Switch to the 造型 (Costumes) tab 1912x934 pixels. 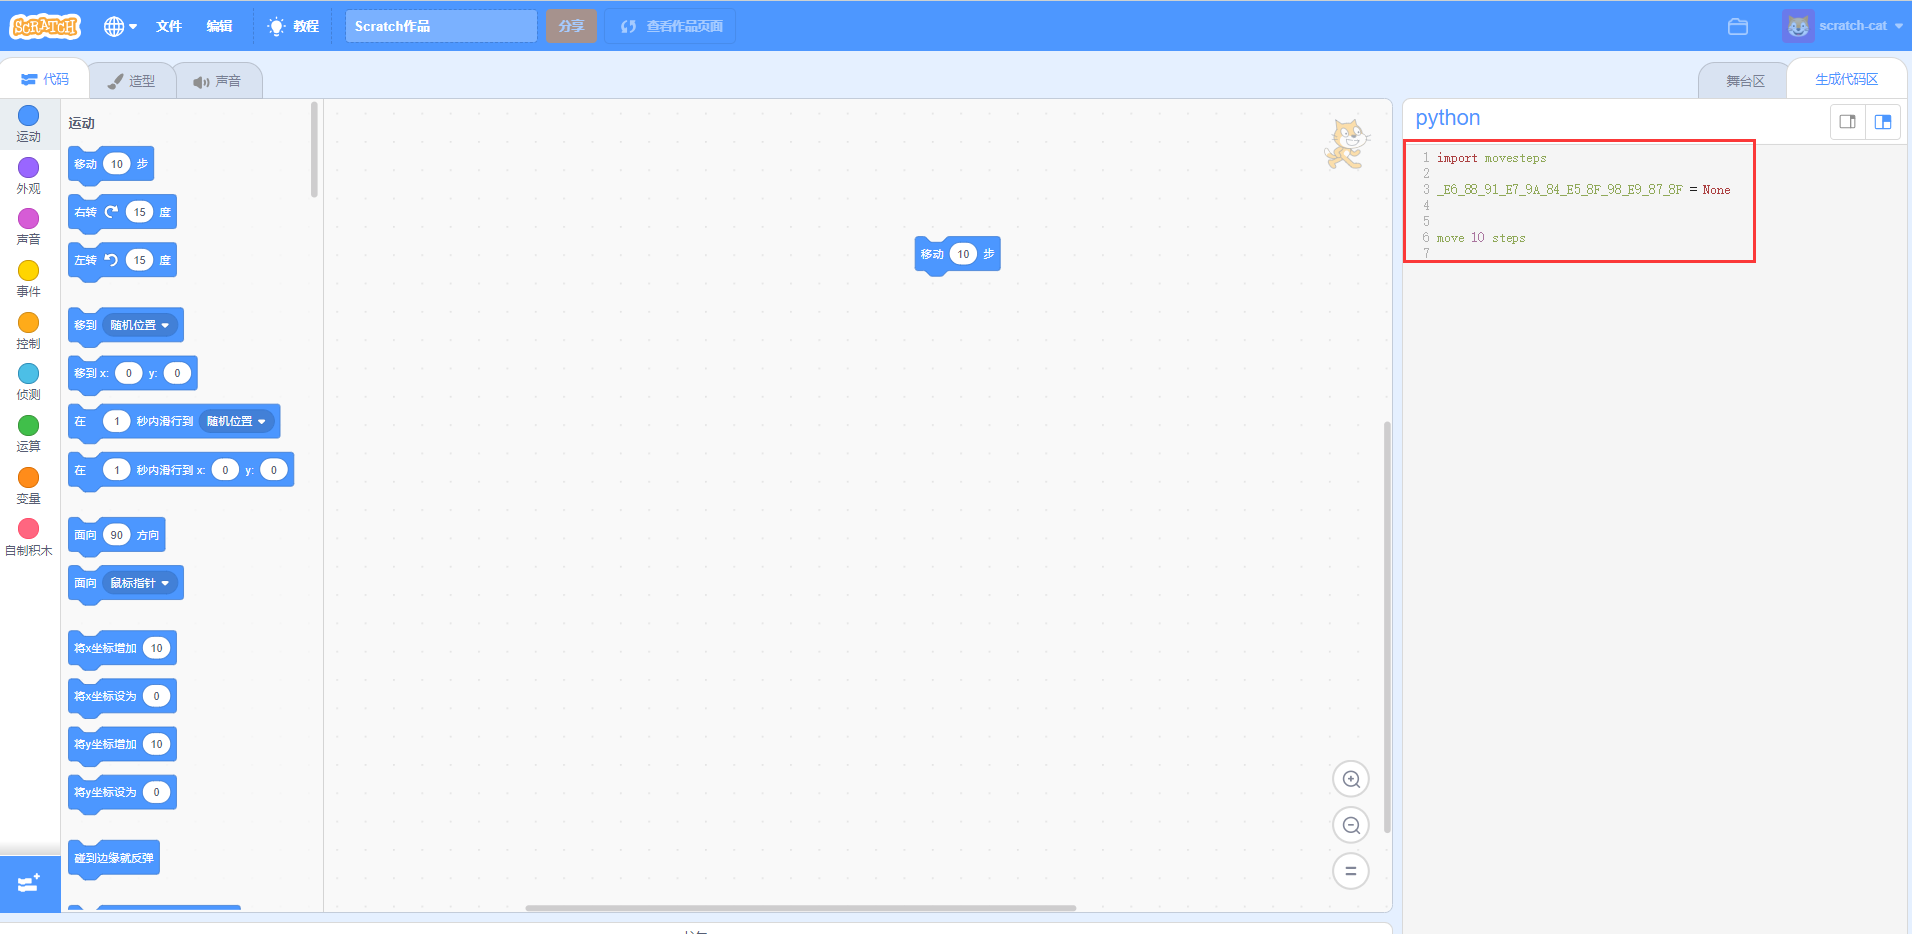[133, 80]
